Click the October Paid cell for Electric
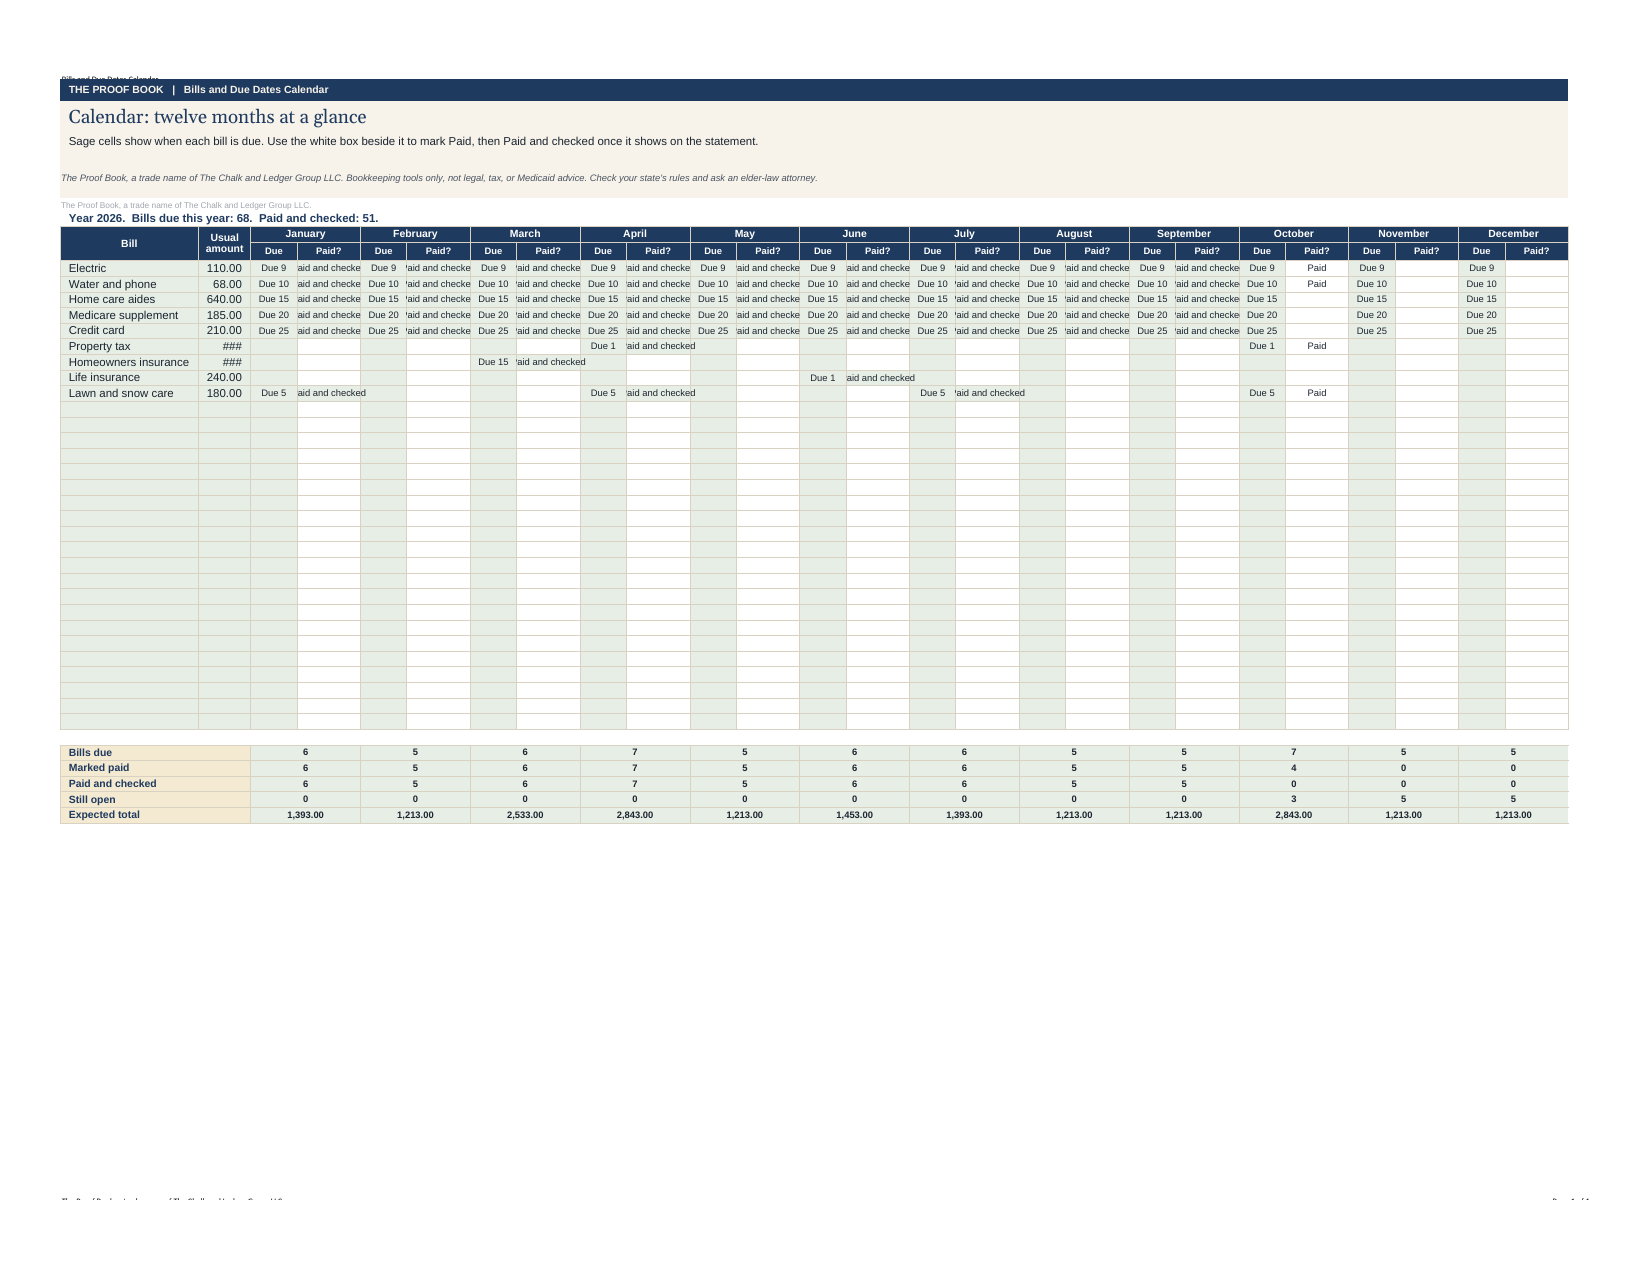This screenshot has width=1650, height=1275. pyautogui.click(x=1317, y=268)
